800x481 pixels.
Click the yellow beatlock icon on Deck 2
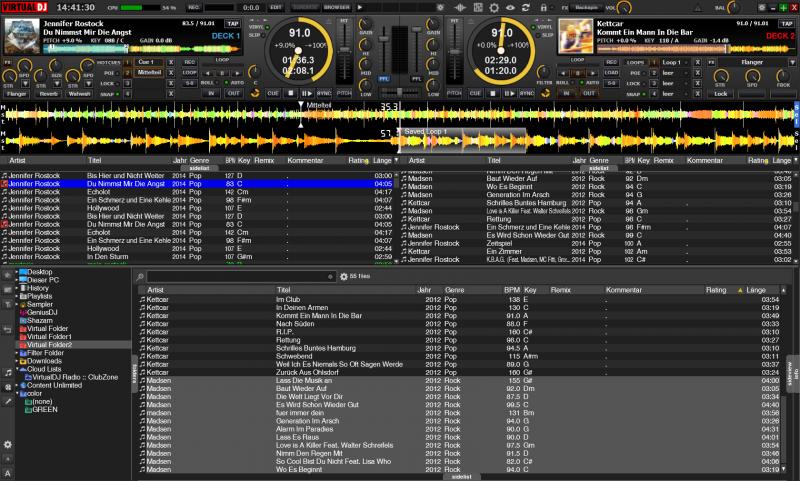(545, 93)
